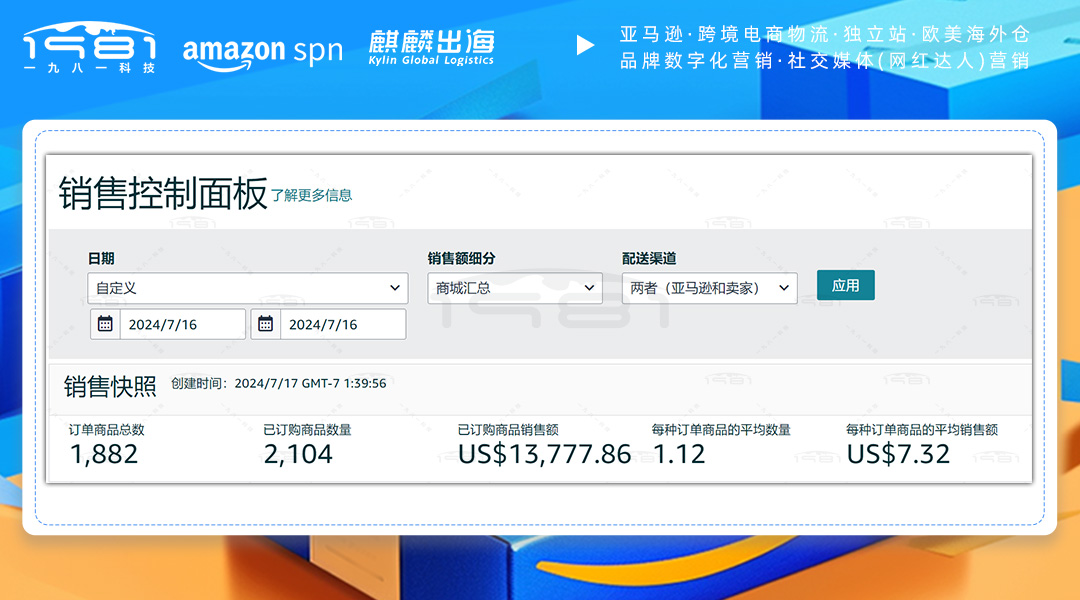Image resolution: width=1080 pixels, height=600 pixels.
Task: Open the 了解更多信息 link
Action: point(311,196)
